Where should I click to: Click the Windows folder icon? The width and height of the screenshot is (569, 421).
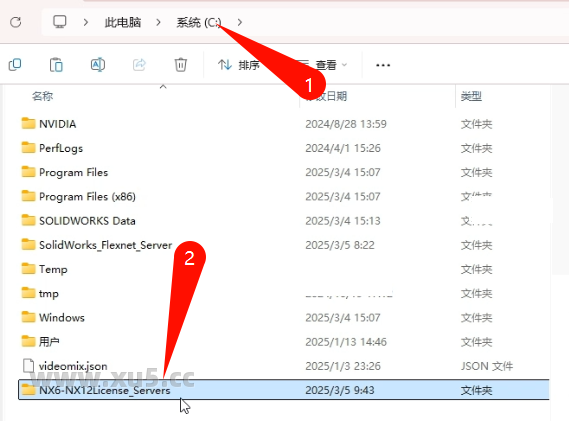28,317
